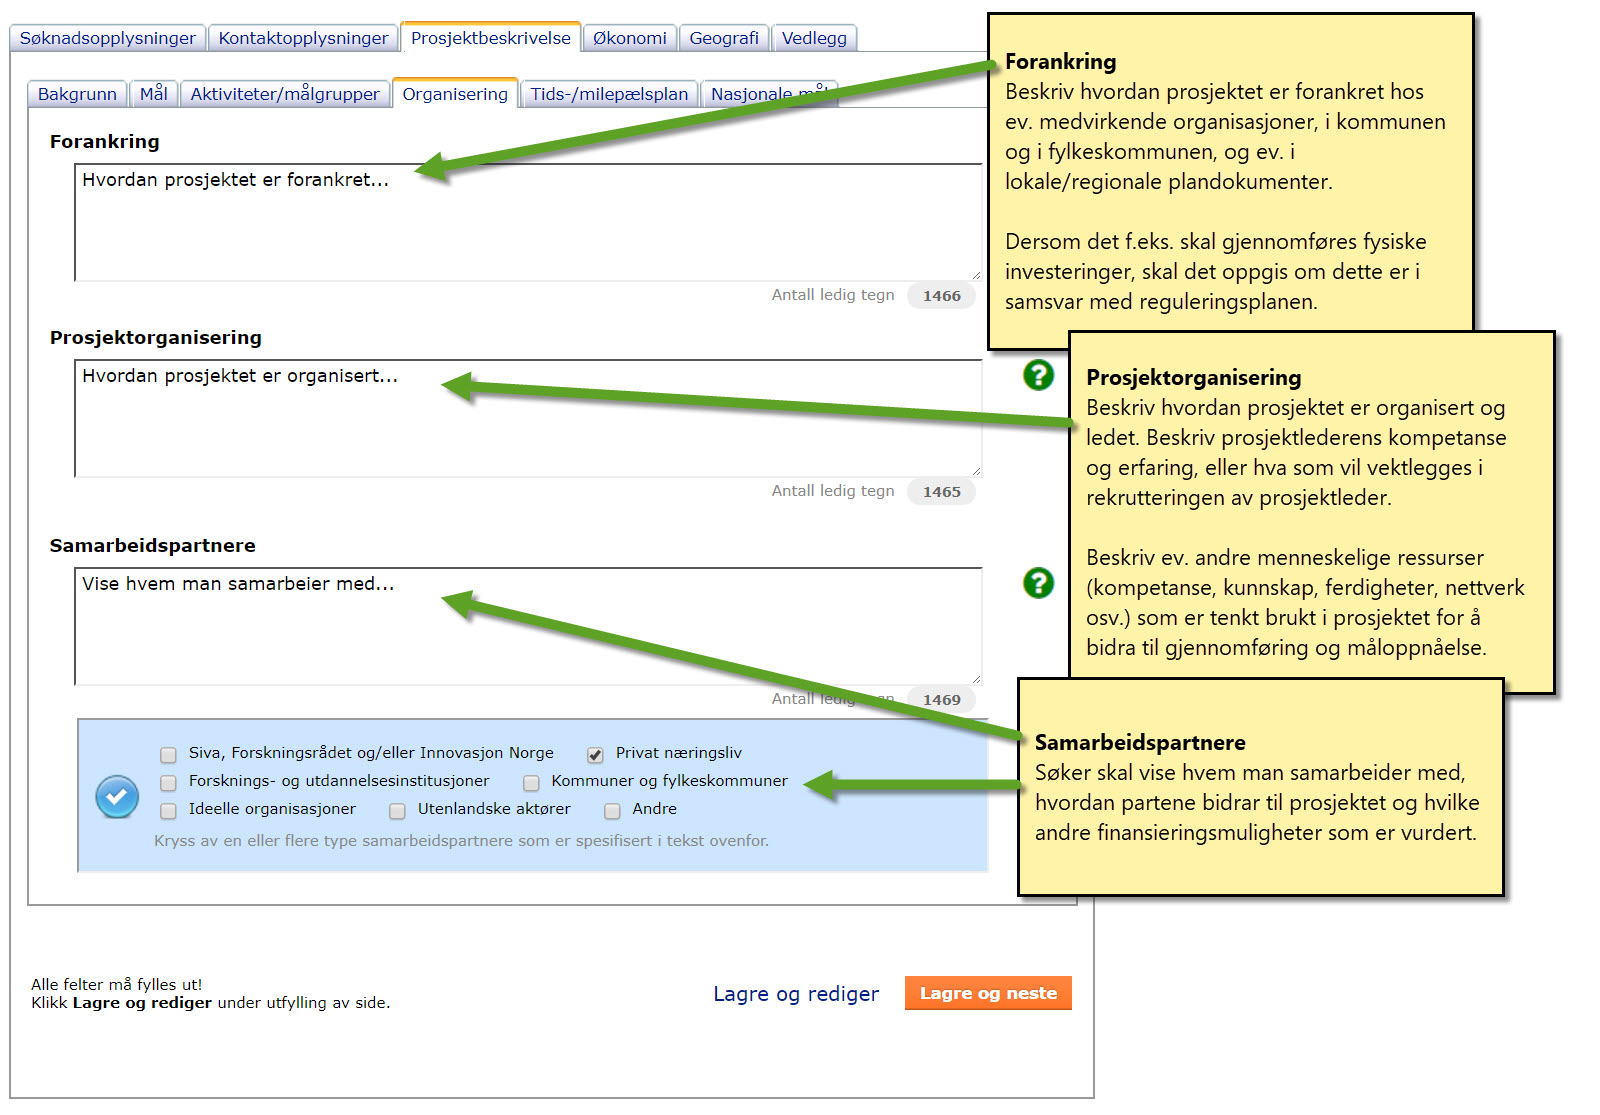This screenshot has height=1115, width=1600.
Task: Click the Forankring text area
Action: tap(528, 222)
